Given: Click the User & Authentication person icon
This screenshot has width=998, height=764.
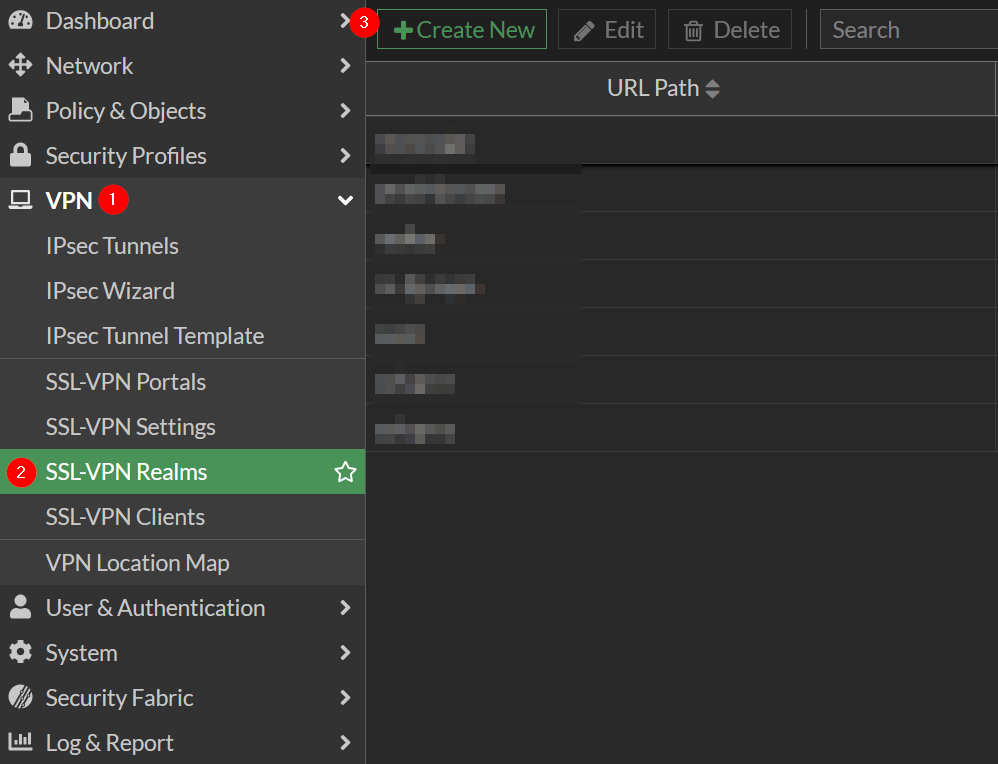Looking at the screenshot, I should (x=20, y=608).
